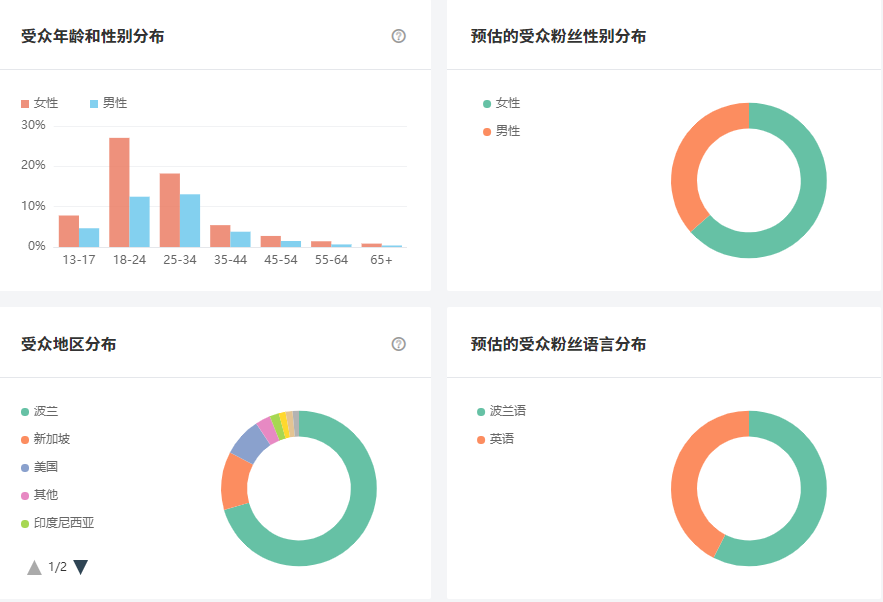
Task: Toggle the 新加坡 region in the legend
Action: click(x=24, y=439)
